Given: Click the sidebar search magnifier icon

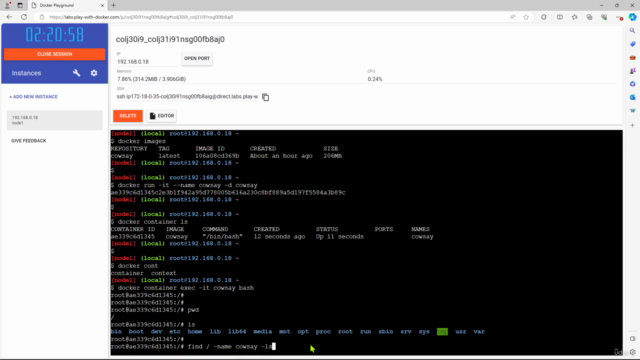Looking at the screenshot, I should click(x=632, y=31).
